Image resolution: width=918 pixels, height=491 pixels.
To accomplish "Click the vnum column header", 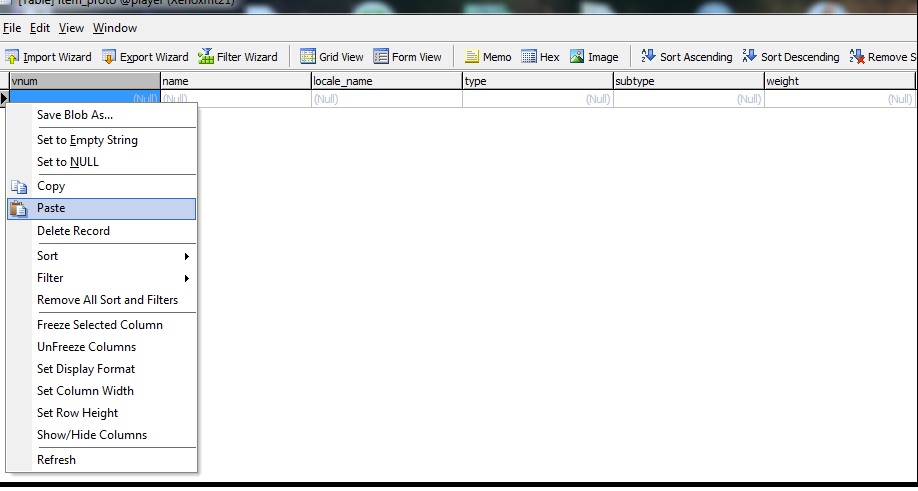I will click(x=85, y=81).
